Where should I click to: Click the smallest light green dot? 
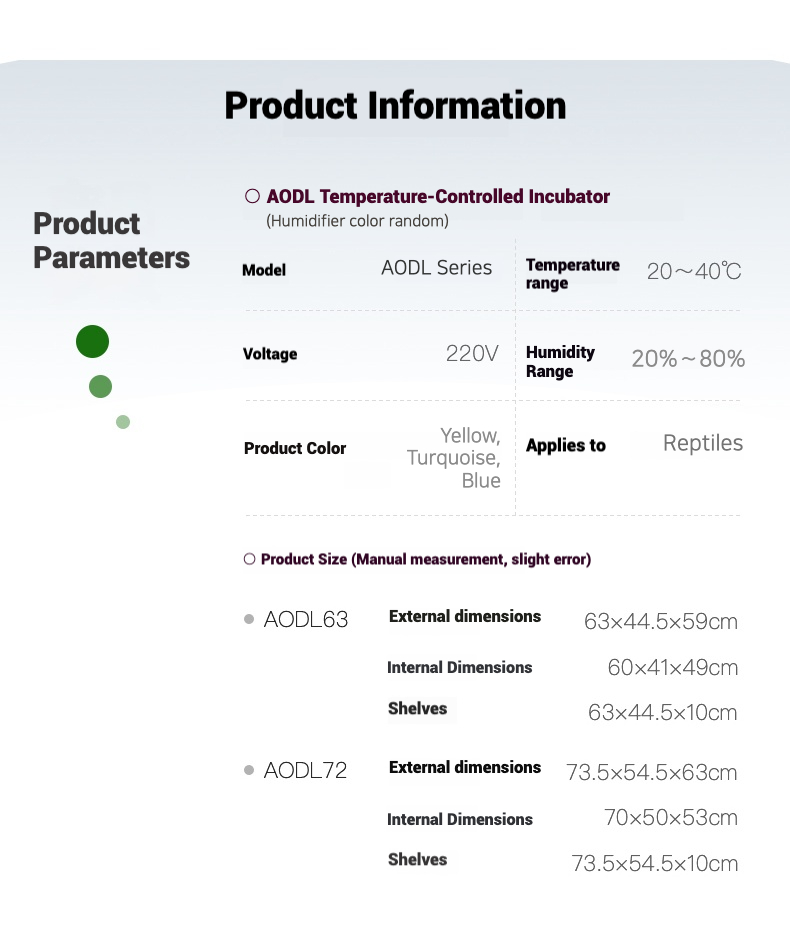123,422
